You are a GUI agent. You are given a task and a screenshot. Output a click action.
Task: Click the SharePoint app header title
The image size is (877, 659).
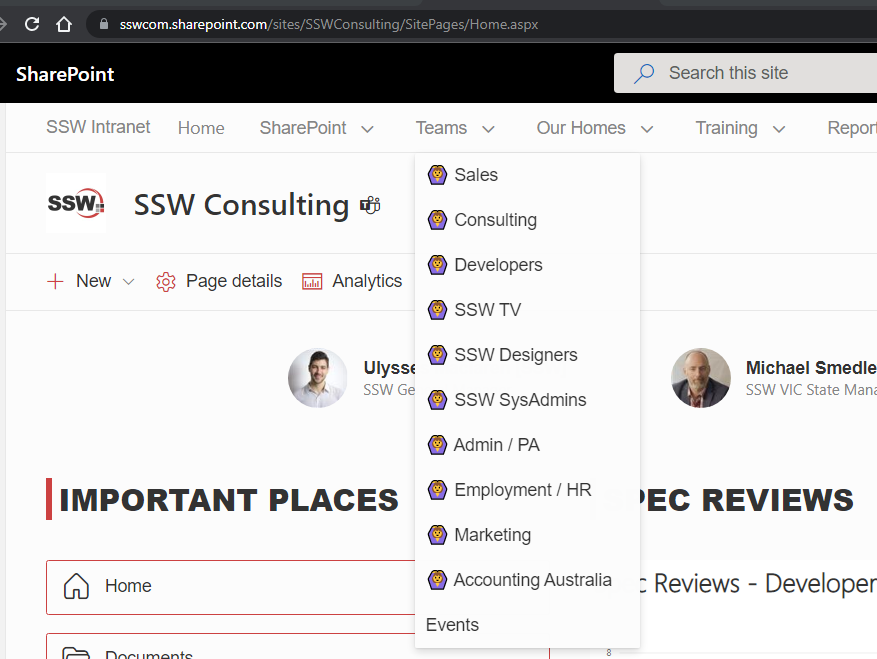click(x=65, y=74)
